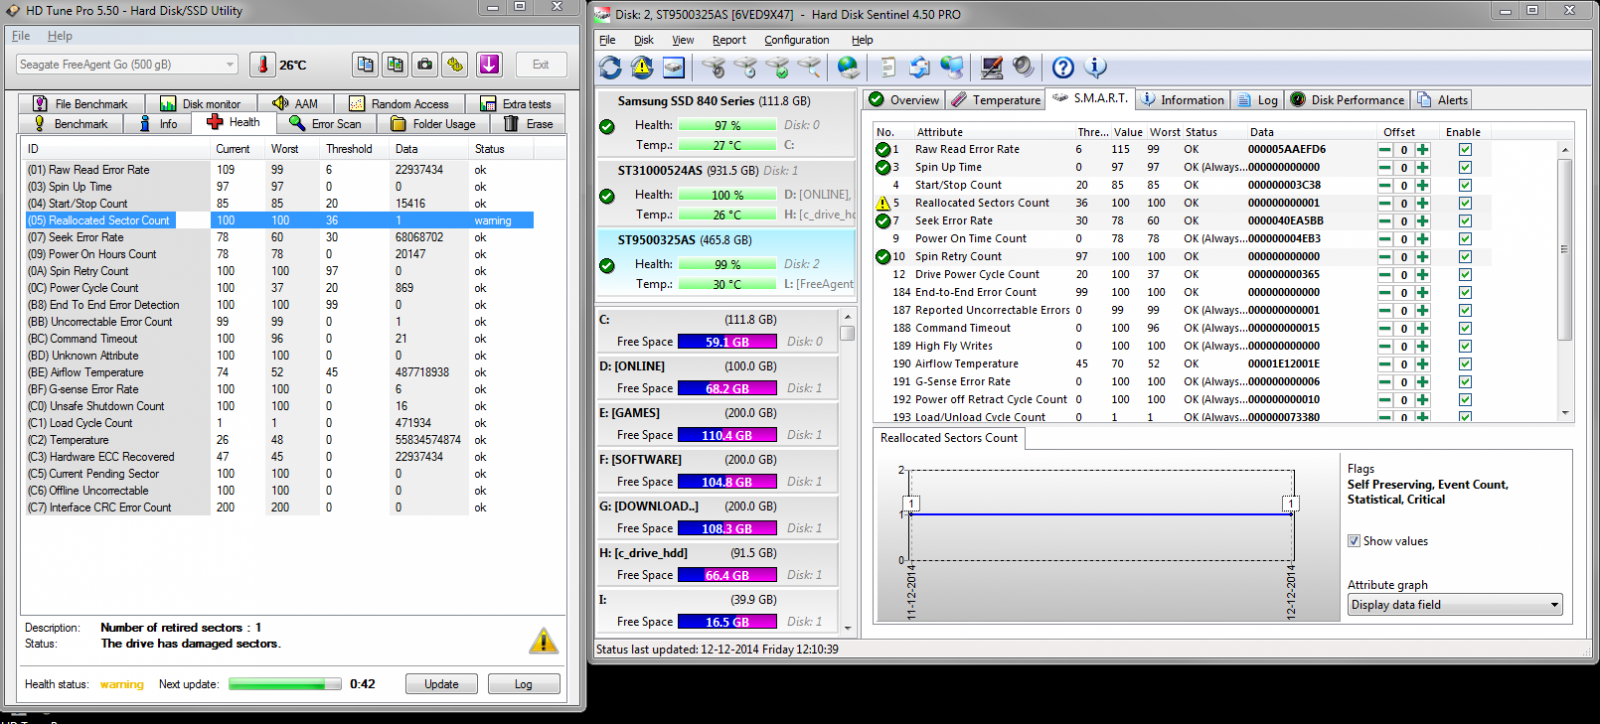Open the Alerts tab in Sentinel
1600x724 pixels.
(1442, 100)
